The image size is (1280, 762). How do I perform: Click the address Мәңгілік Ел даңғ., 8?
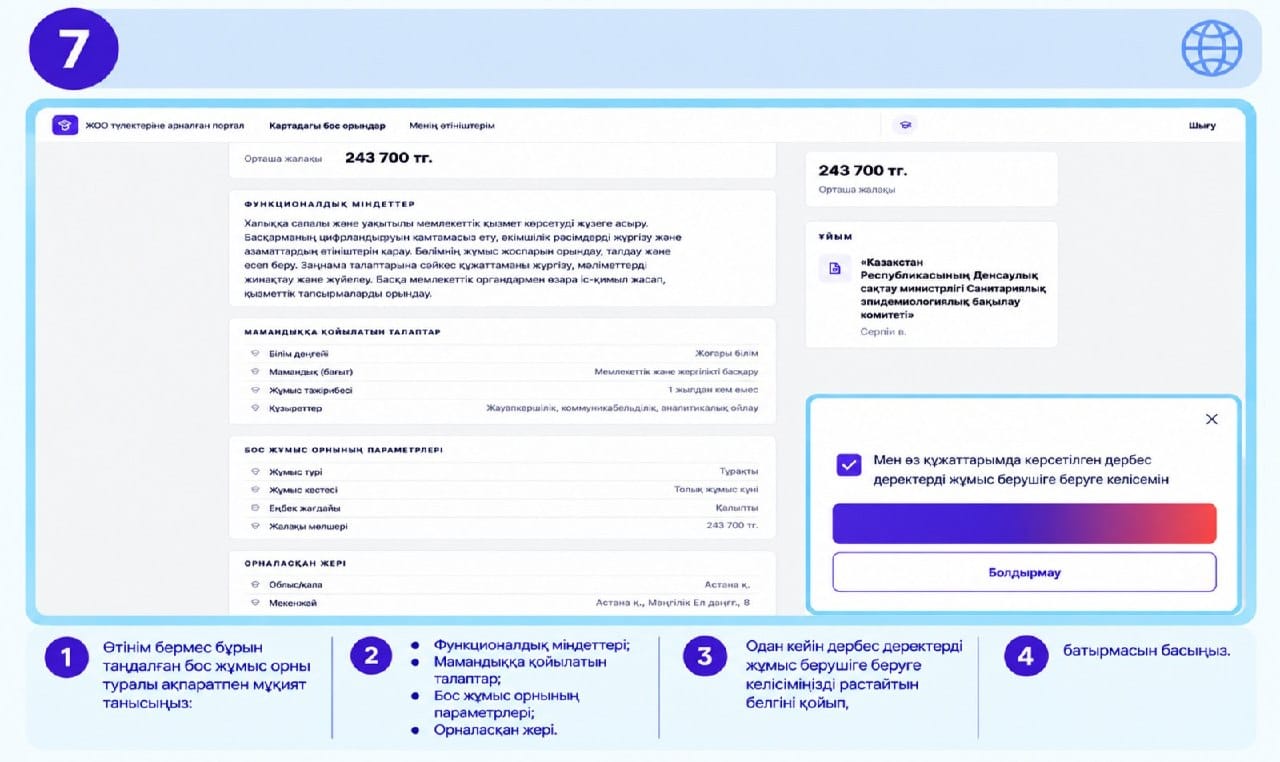coord(699,603)
